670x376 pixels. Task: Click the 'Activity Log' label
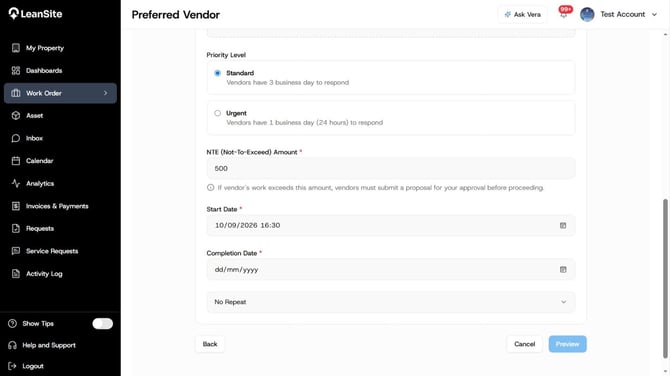[44, 273]
